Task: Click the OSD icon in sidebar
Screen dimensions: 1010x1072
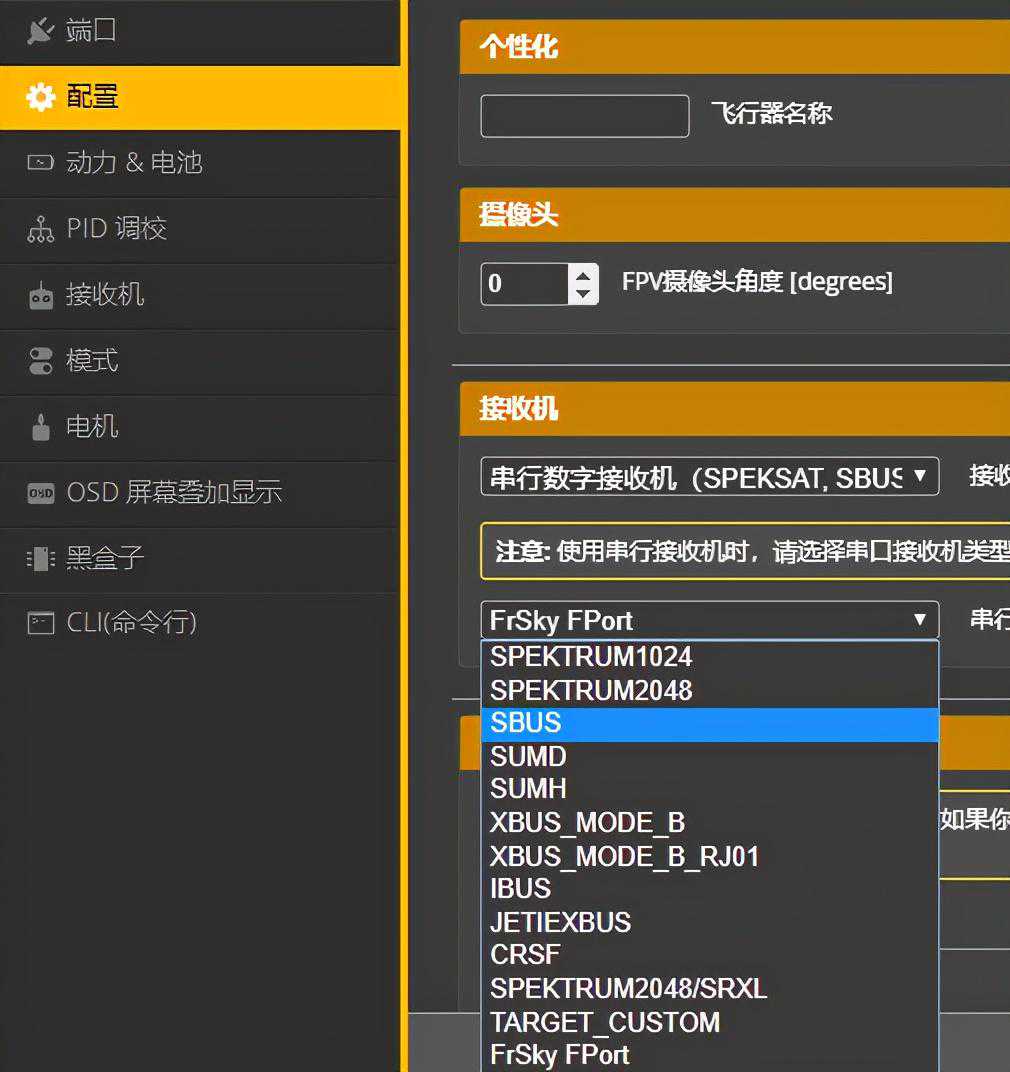Action: [40, 493]
